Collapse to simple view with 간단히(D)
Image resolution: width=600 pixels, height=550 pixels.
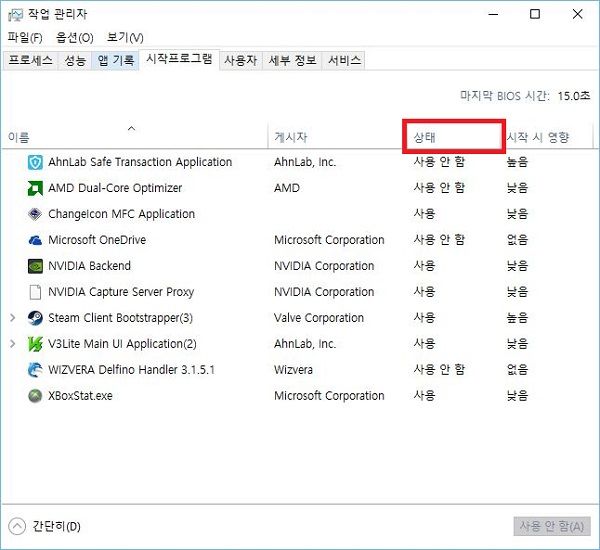(44, 527)
